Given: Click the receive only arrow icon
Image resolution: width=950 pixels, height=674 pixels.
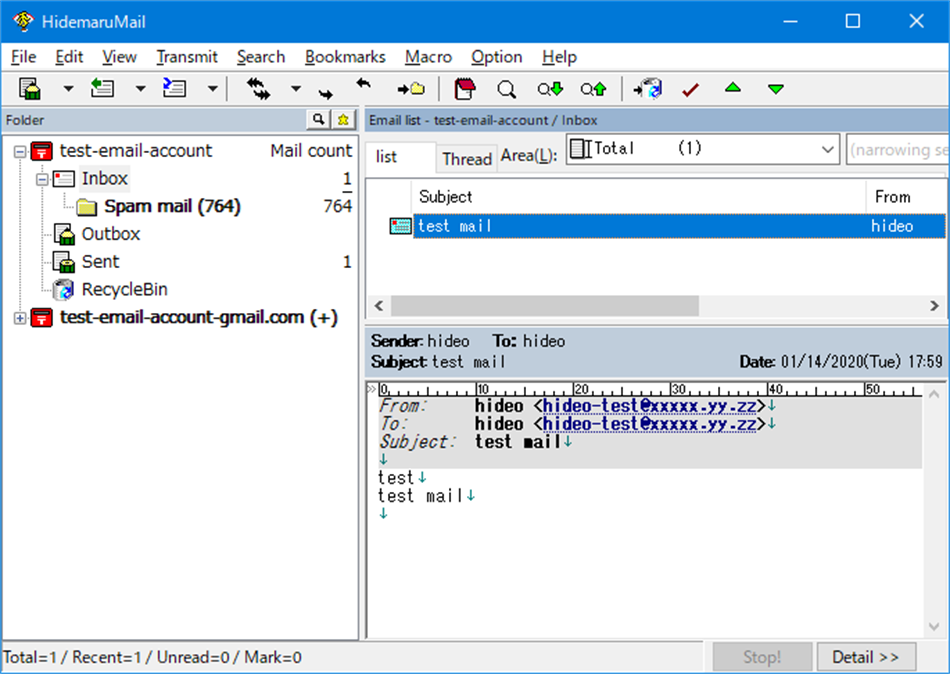Looking at the screenshot, I should coord(364,84).
